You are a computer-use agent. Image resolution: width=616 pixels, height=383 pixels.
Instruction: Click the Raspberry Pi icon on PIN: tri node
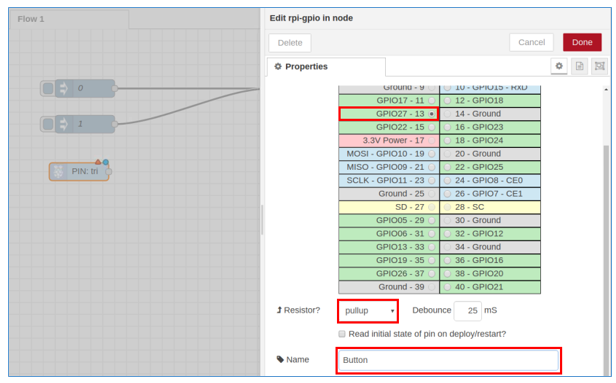pos(58,172)
